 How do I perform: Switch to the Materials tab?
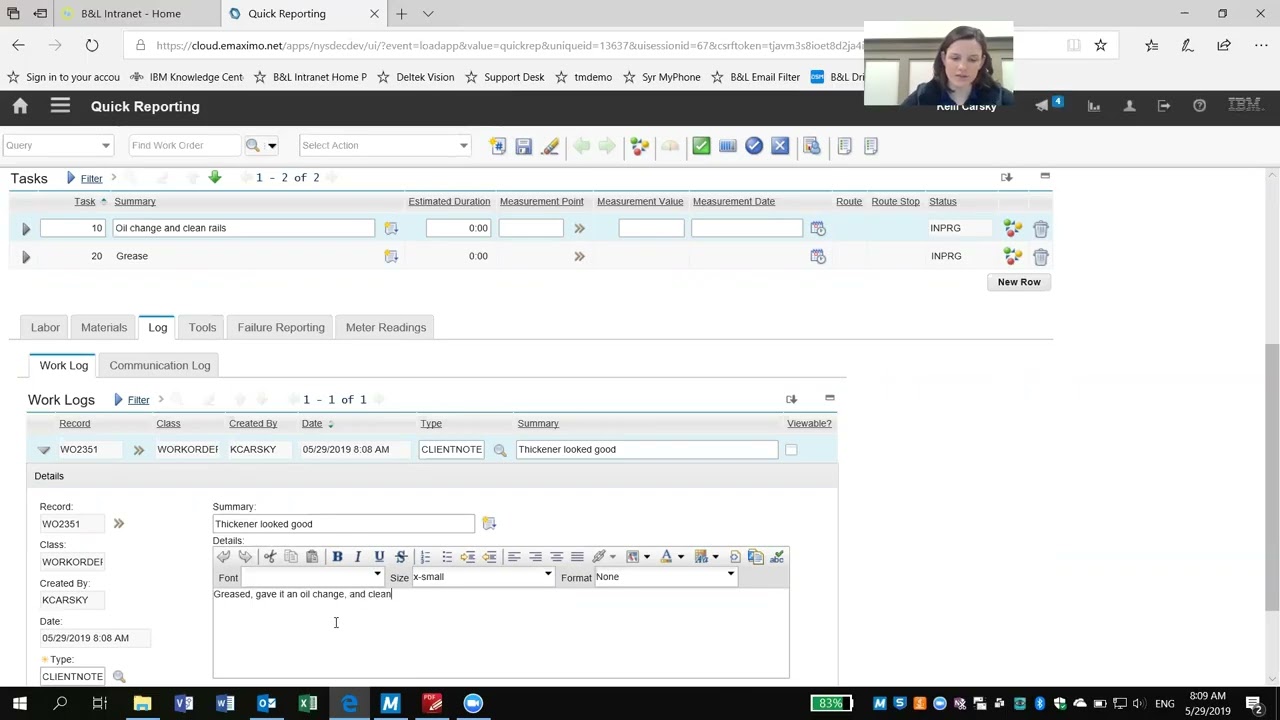[x=104, y=327]
